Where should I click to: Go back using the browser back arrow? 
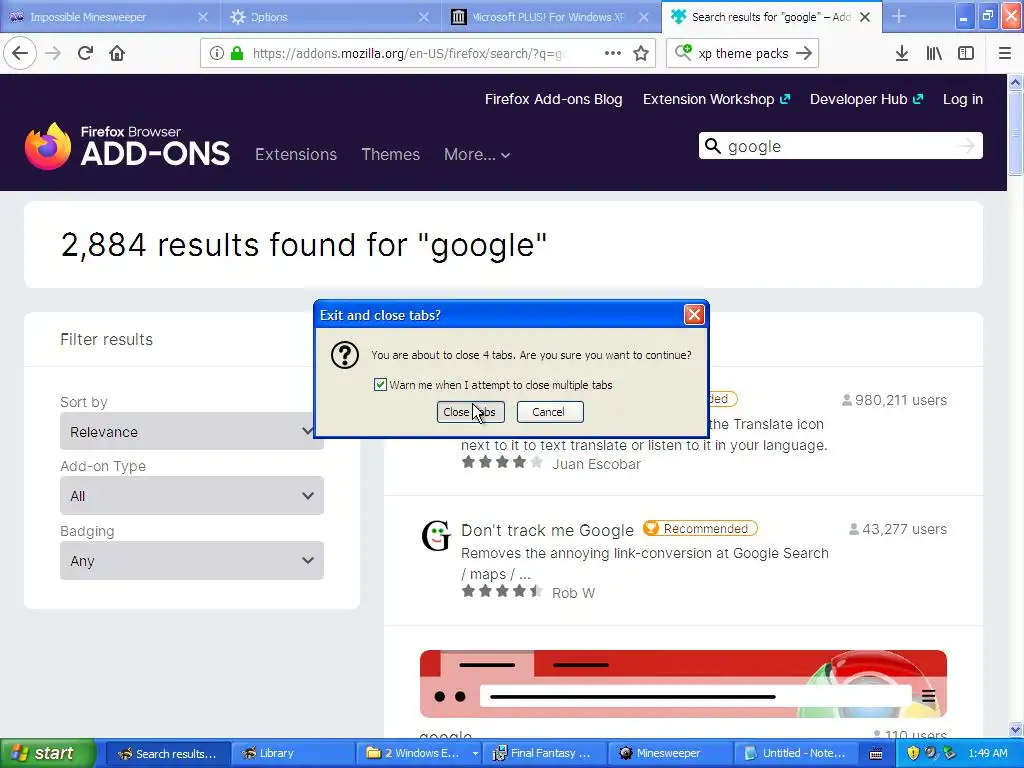click(20, 53)
